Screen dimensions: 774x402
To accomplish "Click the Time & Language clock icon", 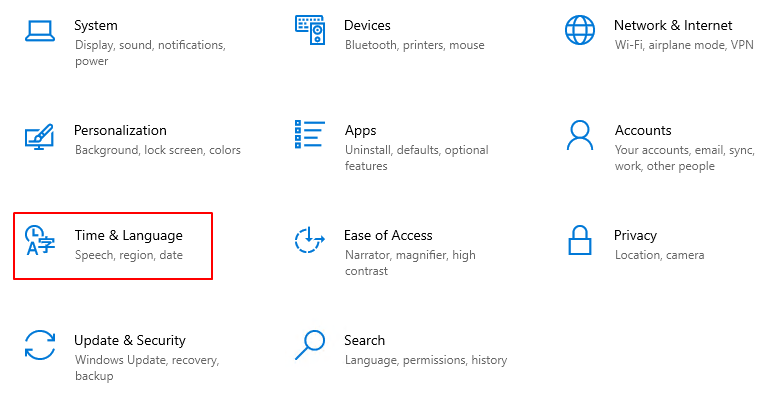I will pos(40,240).
